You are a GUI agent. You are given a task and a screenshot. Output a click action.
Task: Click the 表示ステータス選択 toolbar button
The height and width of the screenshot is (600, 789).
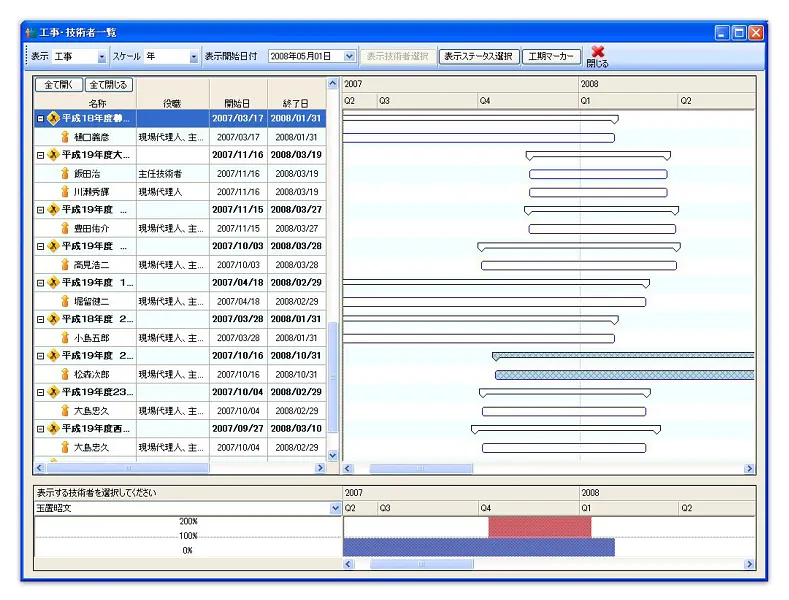pos(479,56)
